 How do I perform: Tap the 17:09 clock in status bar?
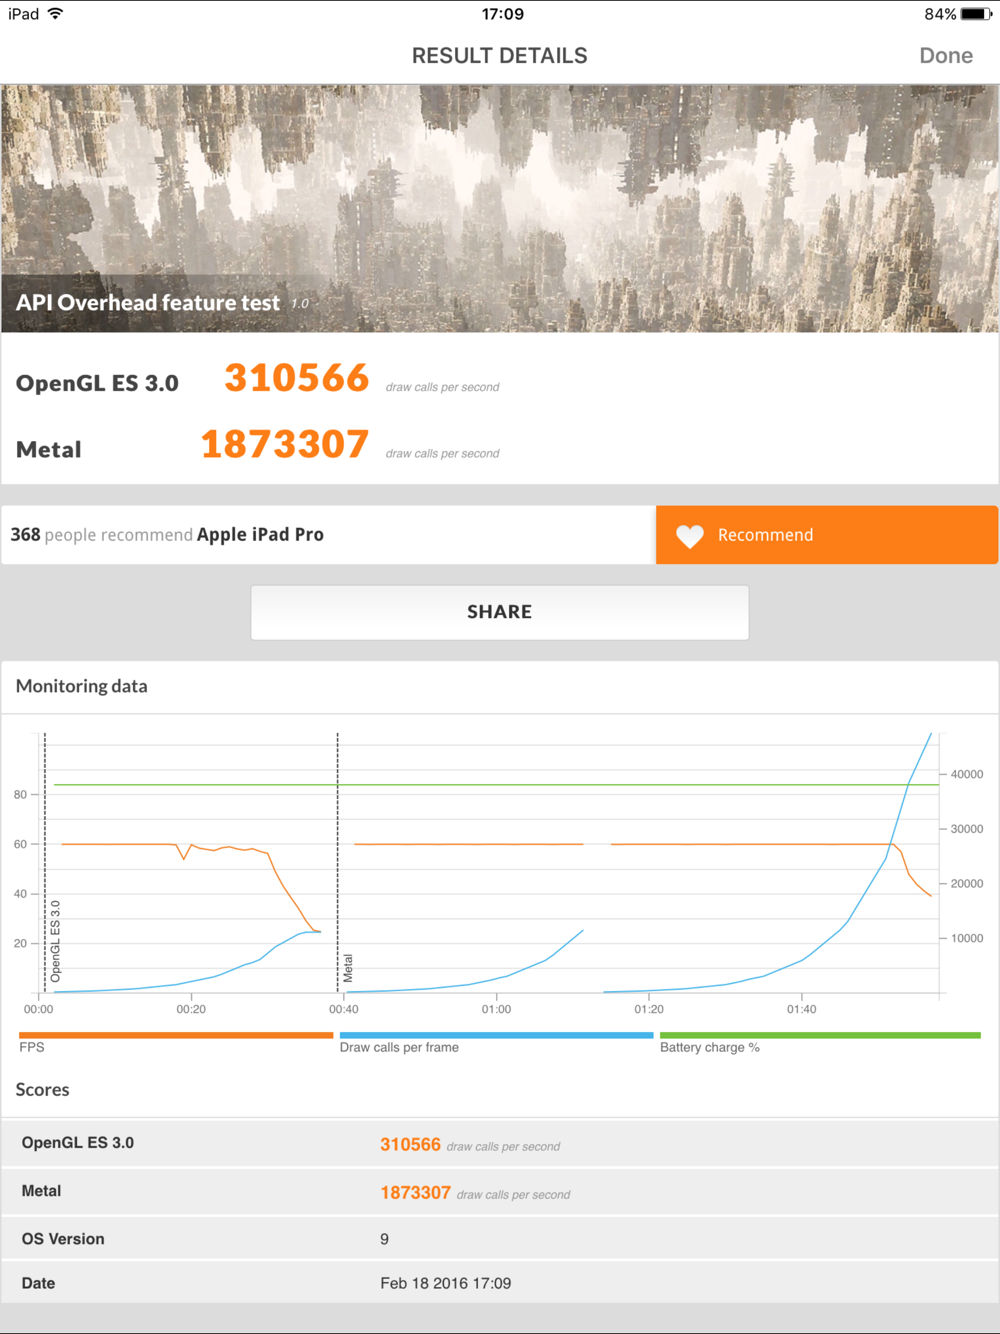[x=502, y=14]
